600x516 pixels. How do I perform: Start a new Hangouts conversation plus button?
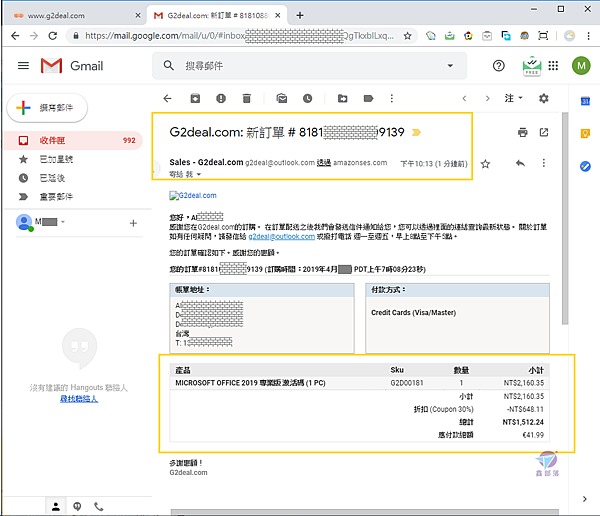pyautogui.click(x=133, y=223)
